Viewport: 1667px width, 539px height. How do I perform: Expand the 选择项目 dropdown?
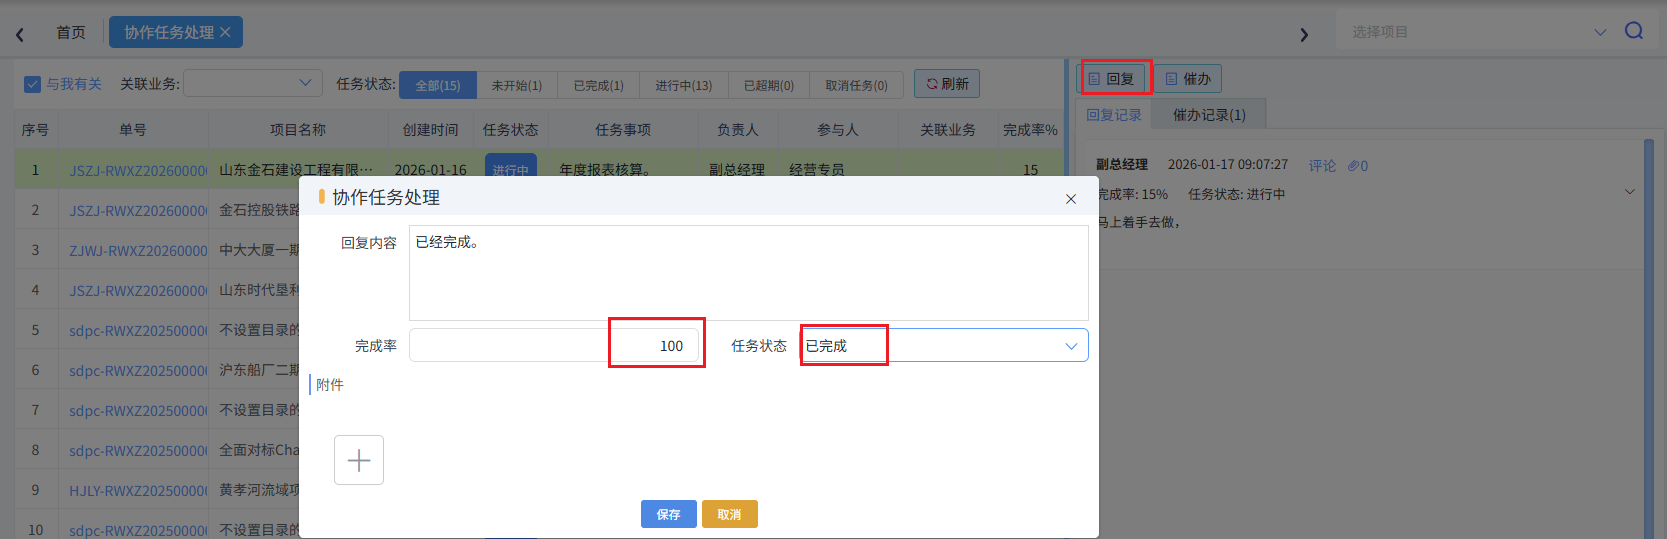click(1599, 32)
